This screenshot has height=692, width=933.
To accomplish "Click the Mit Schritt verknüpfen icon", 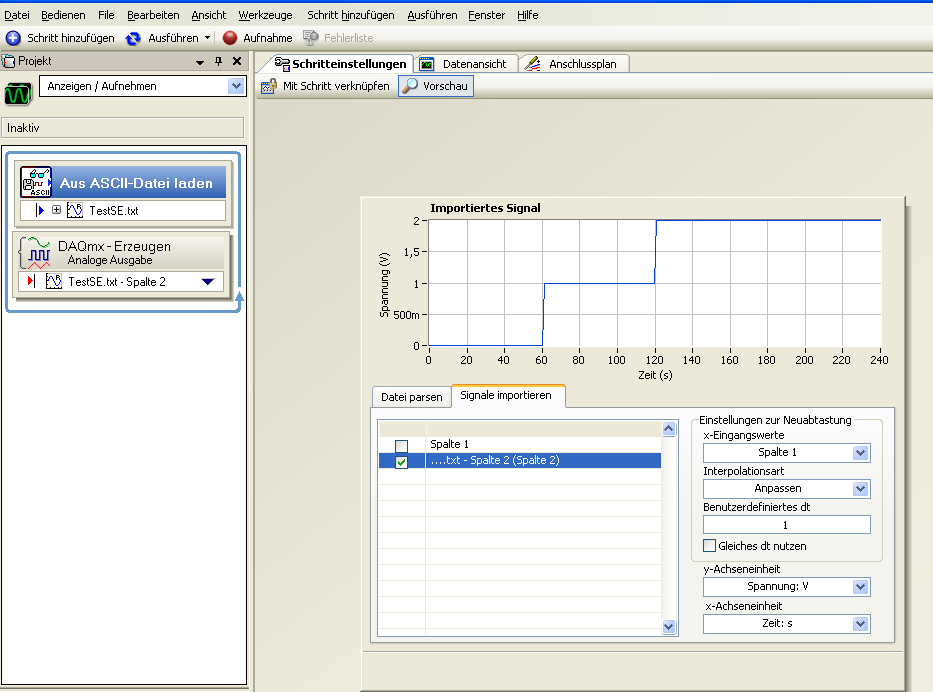I will tap(269, 86).
